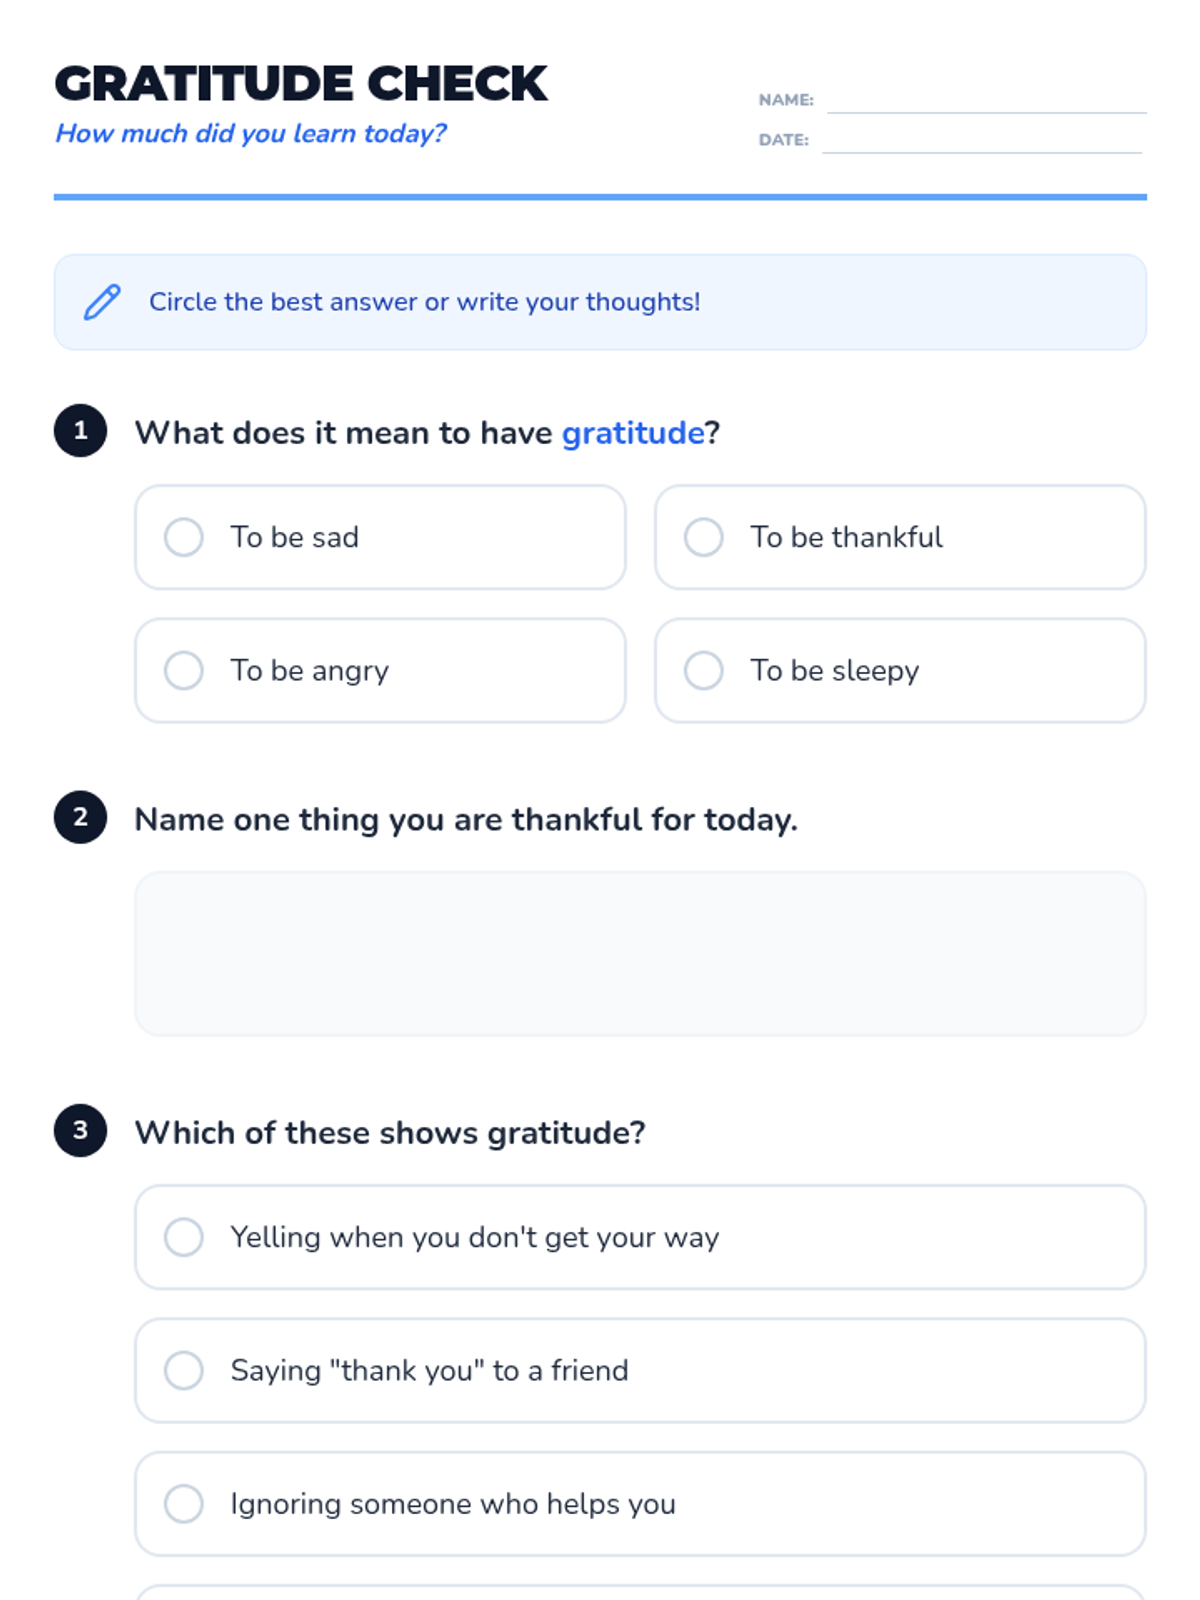Click the Date line field
This screenshot has width=1200, height=1600.
coord(980,140)
